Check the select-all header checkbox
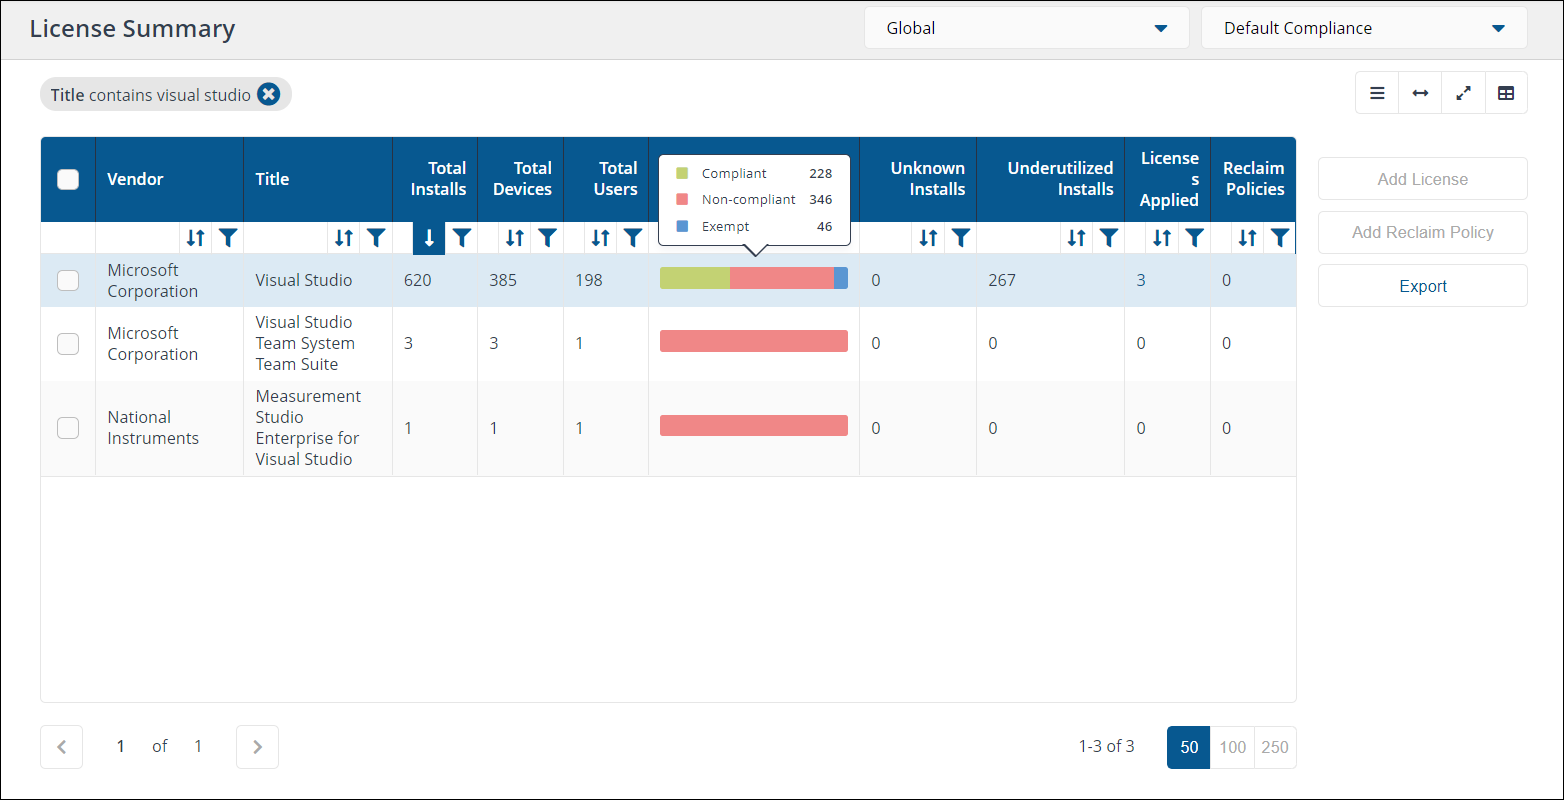This screenshot has width=1564, height=800. pos(68,179)
